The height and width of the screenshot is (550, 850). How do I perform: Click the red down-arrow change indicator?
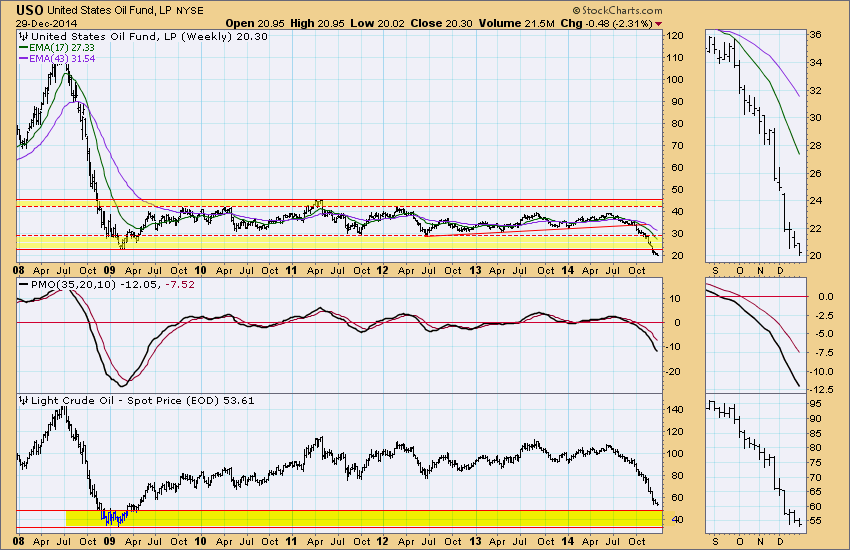(659, 24)
